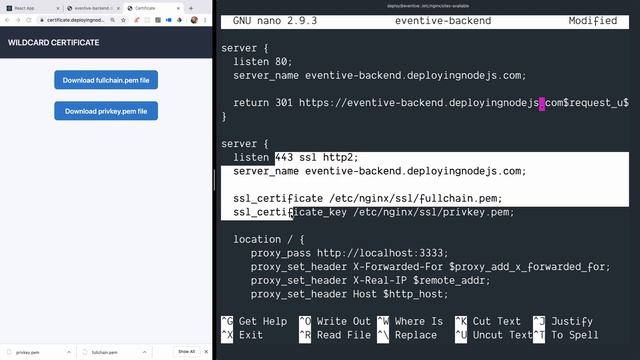640x360 pixels.
Task: Open the Chrome profile avatar
Action: pos(194,20)
